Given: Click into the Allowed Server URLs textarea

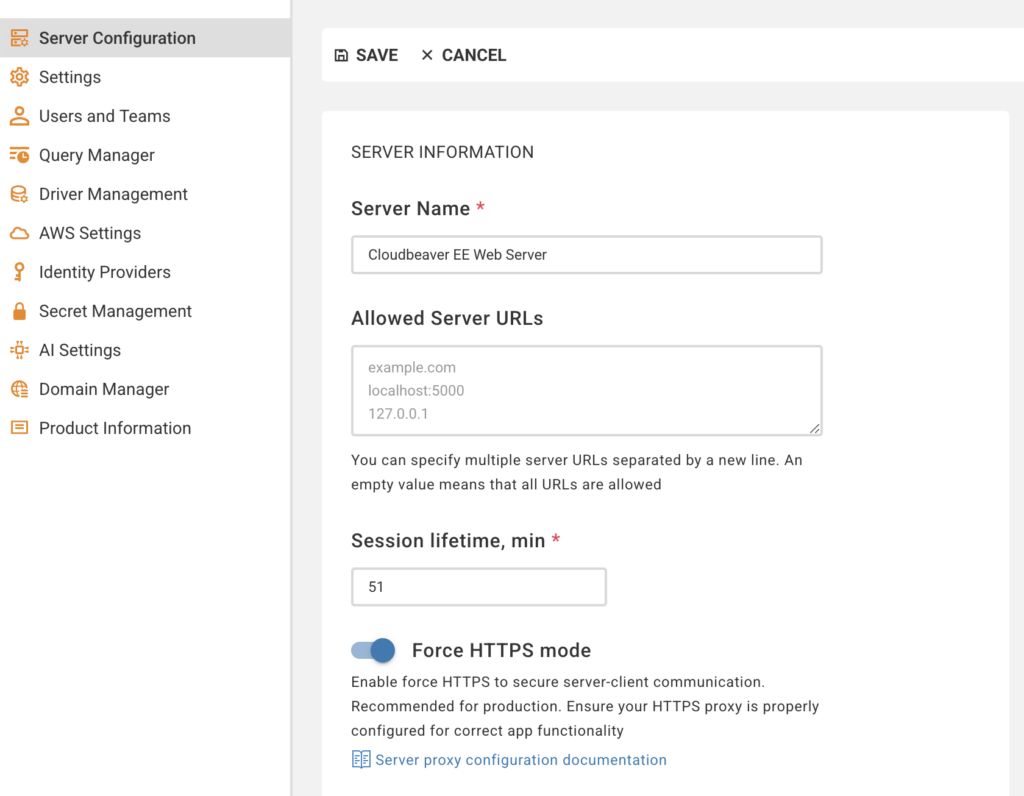Looking at the screenshot, I should coord(586,391).
